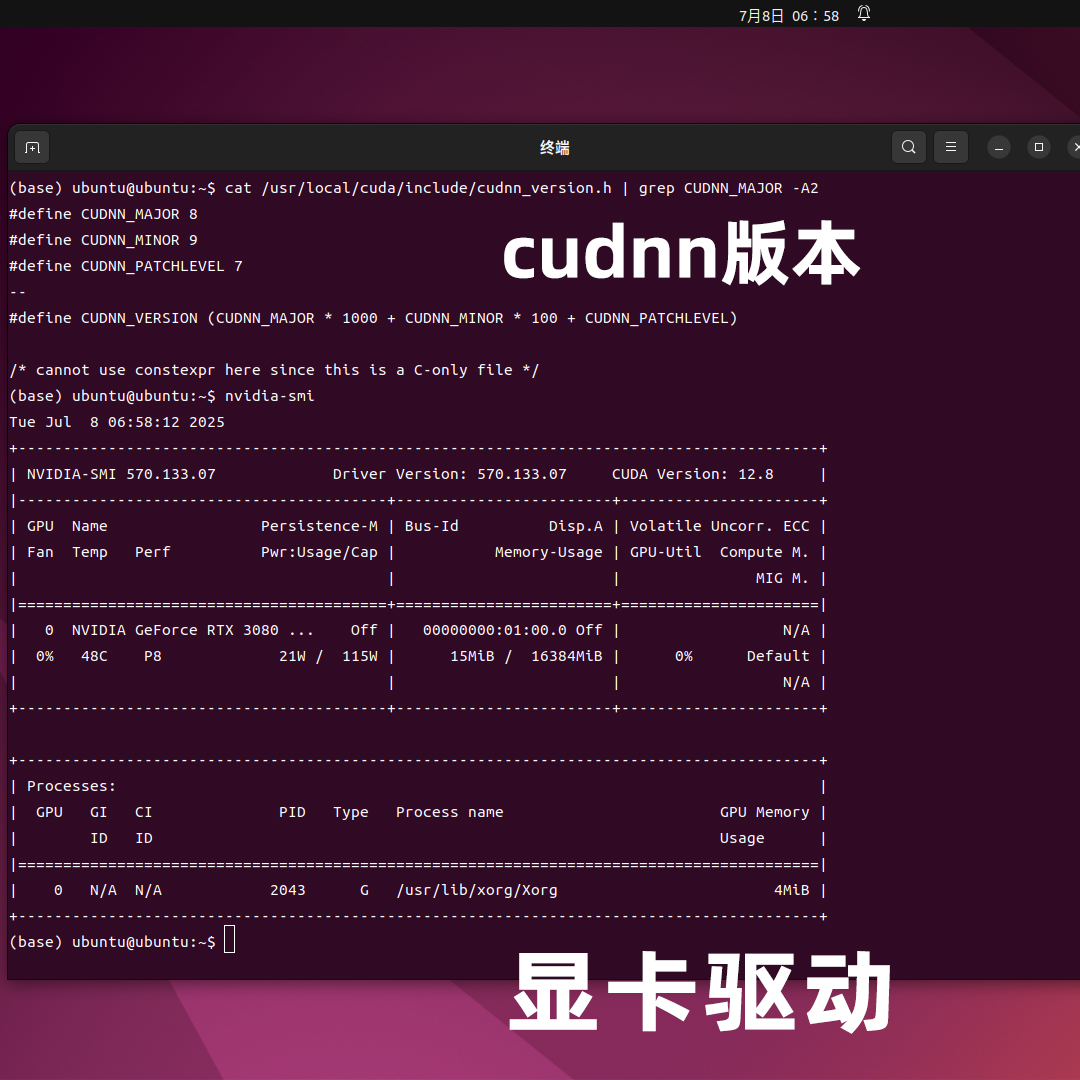This screenshot has height=1080, width=1080.
Task: Click "Persistence-M" column header
Action: pyautogui.click(x=320, y=526)
